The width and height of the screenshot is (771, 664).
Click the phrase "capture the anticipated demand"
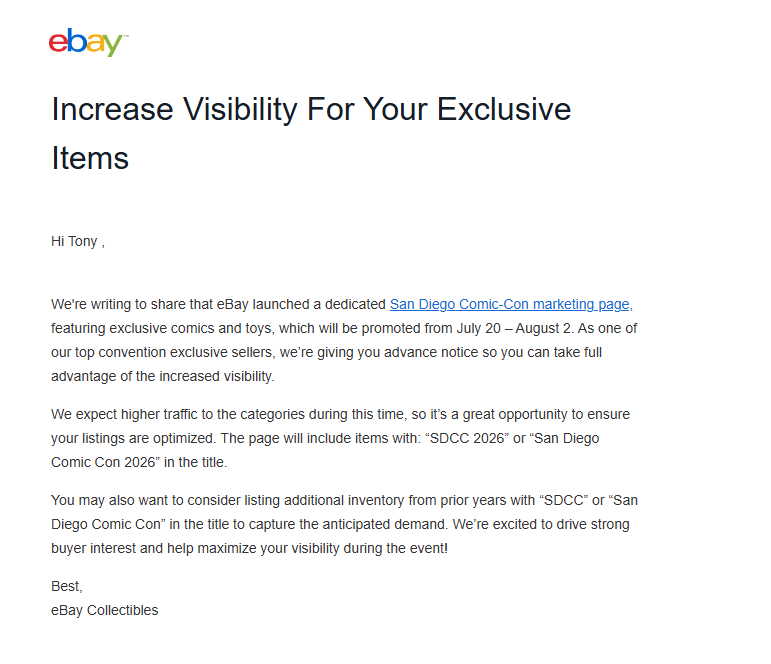(x=348, y=525)
